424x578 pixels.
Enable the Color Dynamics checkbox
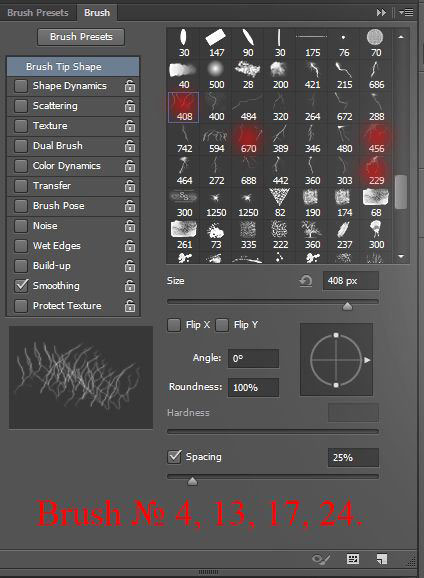[x=21, y=166]
